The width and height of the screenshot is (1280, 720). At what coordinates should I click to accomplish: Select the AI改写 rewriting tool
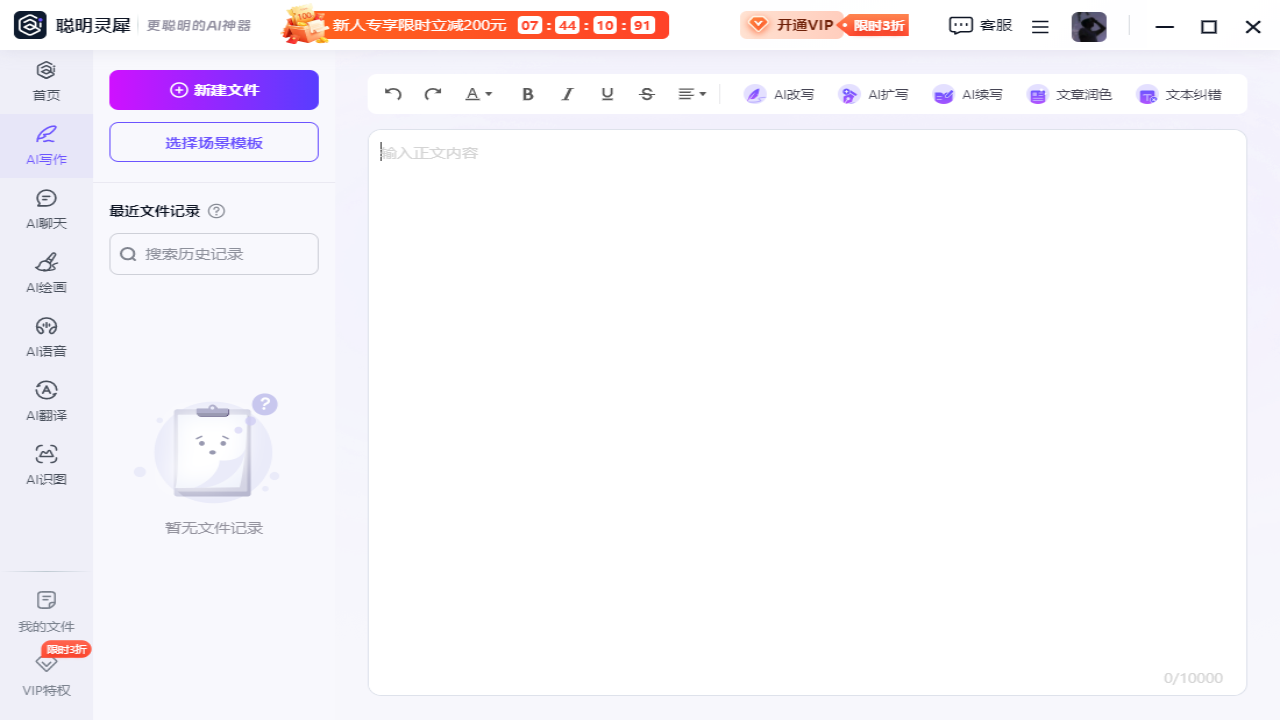pyautogui.click(x=779, y=94)
